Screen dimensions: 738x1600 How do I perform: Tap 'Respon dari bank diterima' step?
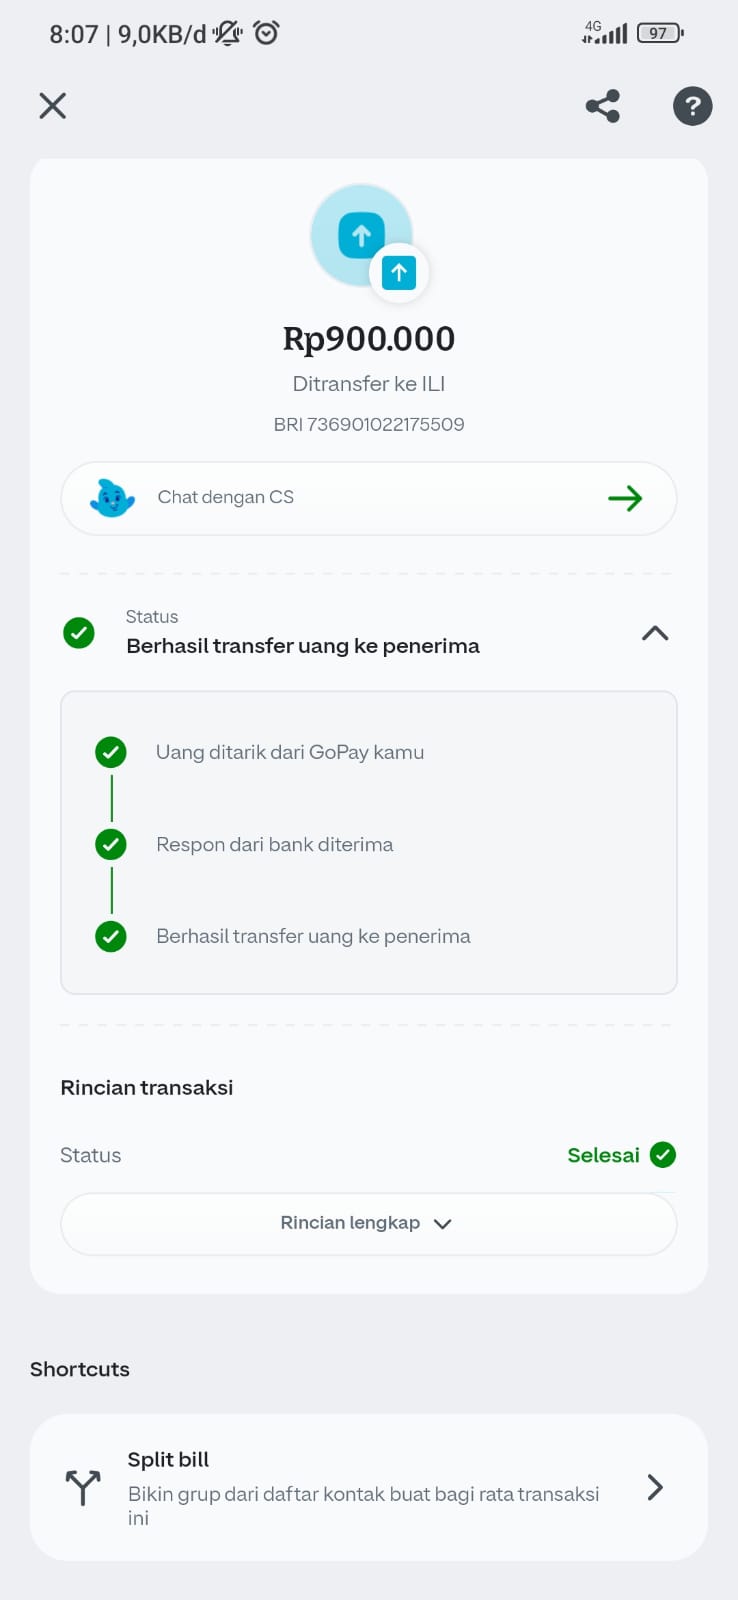pyautogui.click(x=275, y=844)
